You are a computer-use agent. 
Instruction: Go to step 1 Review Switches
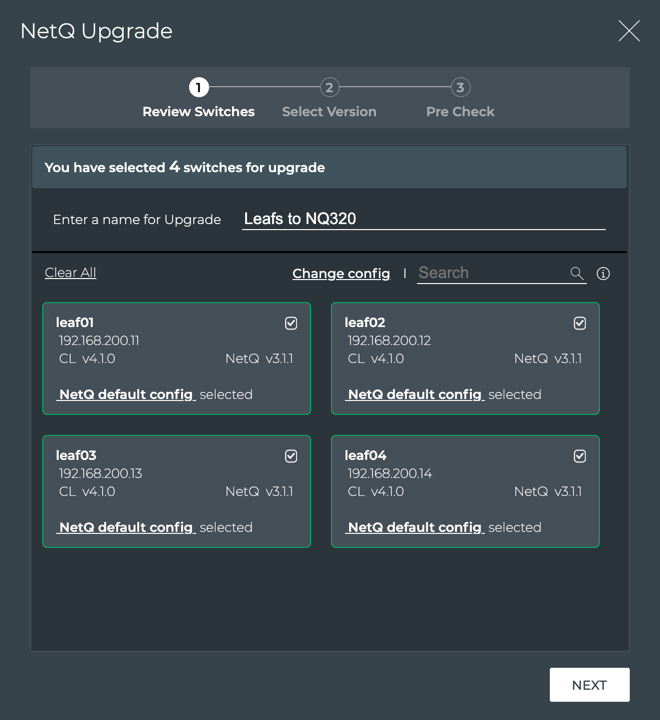199,88
